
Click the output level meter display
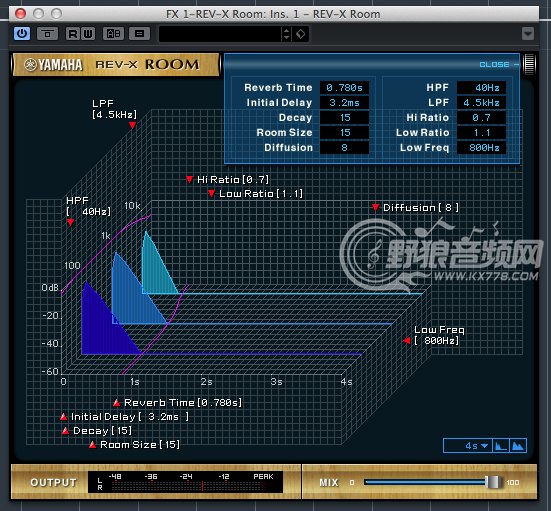185,482
